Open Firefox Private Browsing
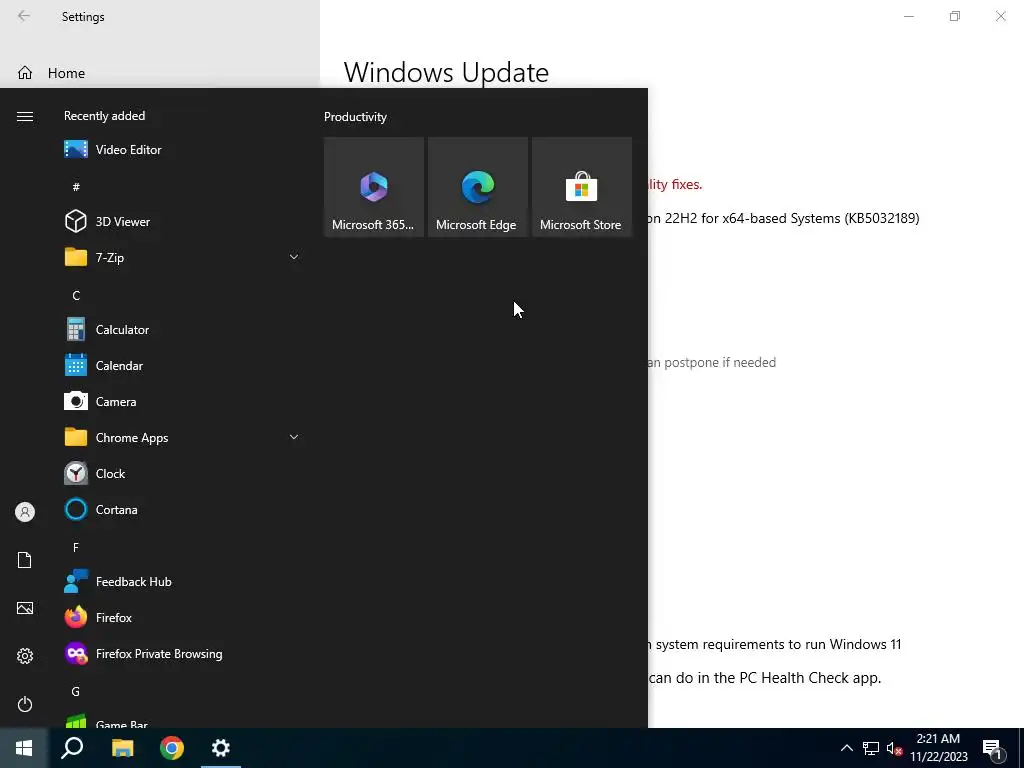The width and height of the screenshot is (1024, 768). [x=183, y=654]
